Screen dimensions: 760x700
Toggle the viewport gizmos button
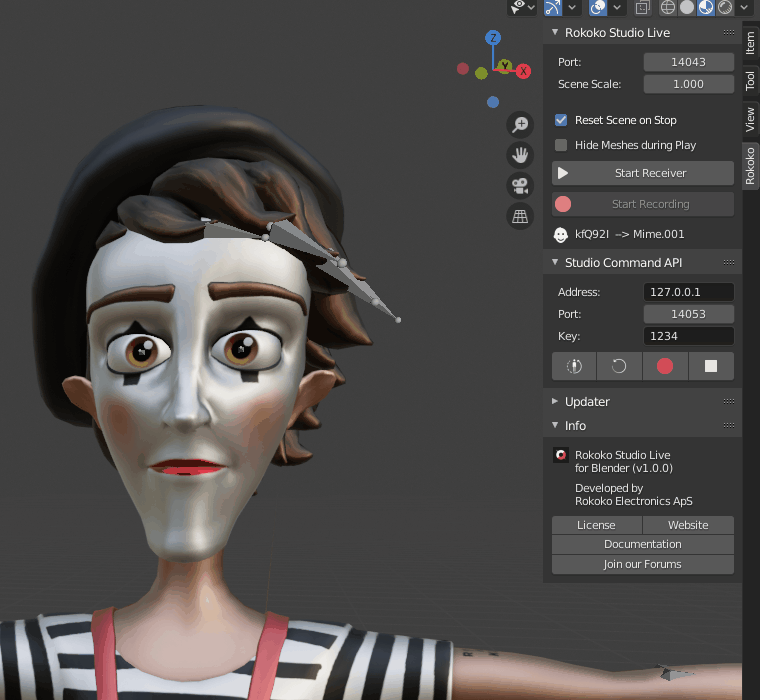(x=553, y=7)
